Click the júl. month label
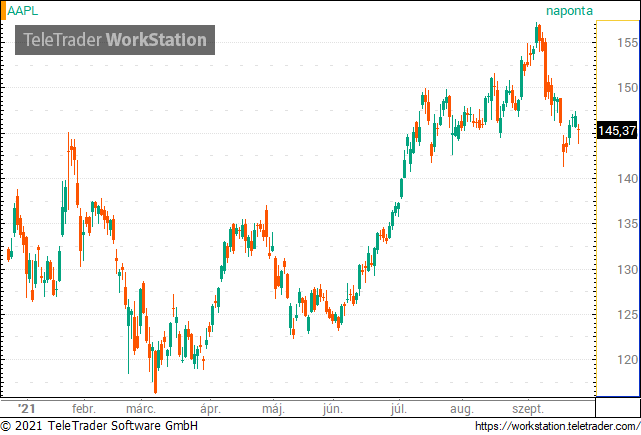Viewport: 641px width, 435px height. 399,408
